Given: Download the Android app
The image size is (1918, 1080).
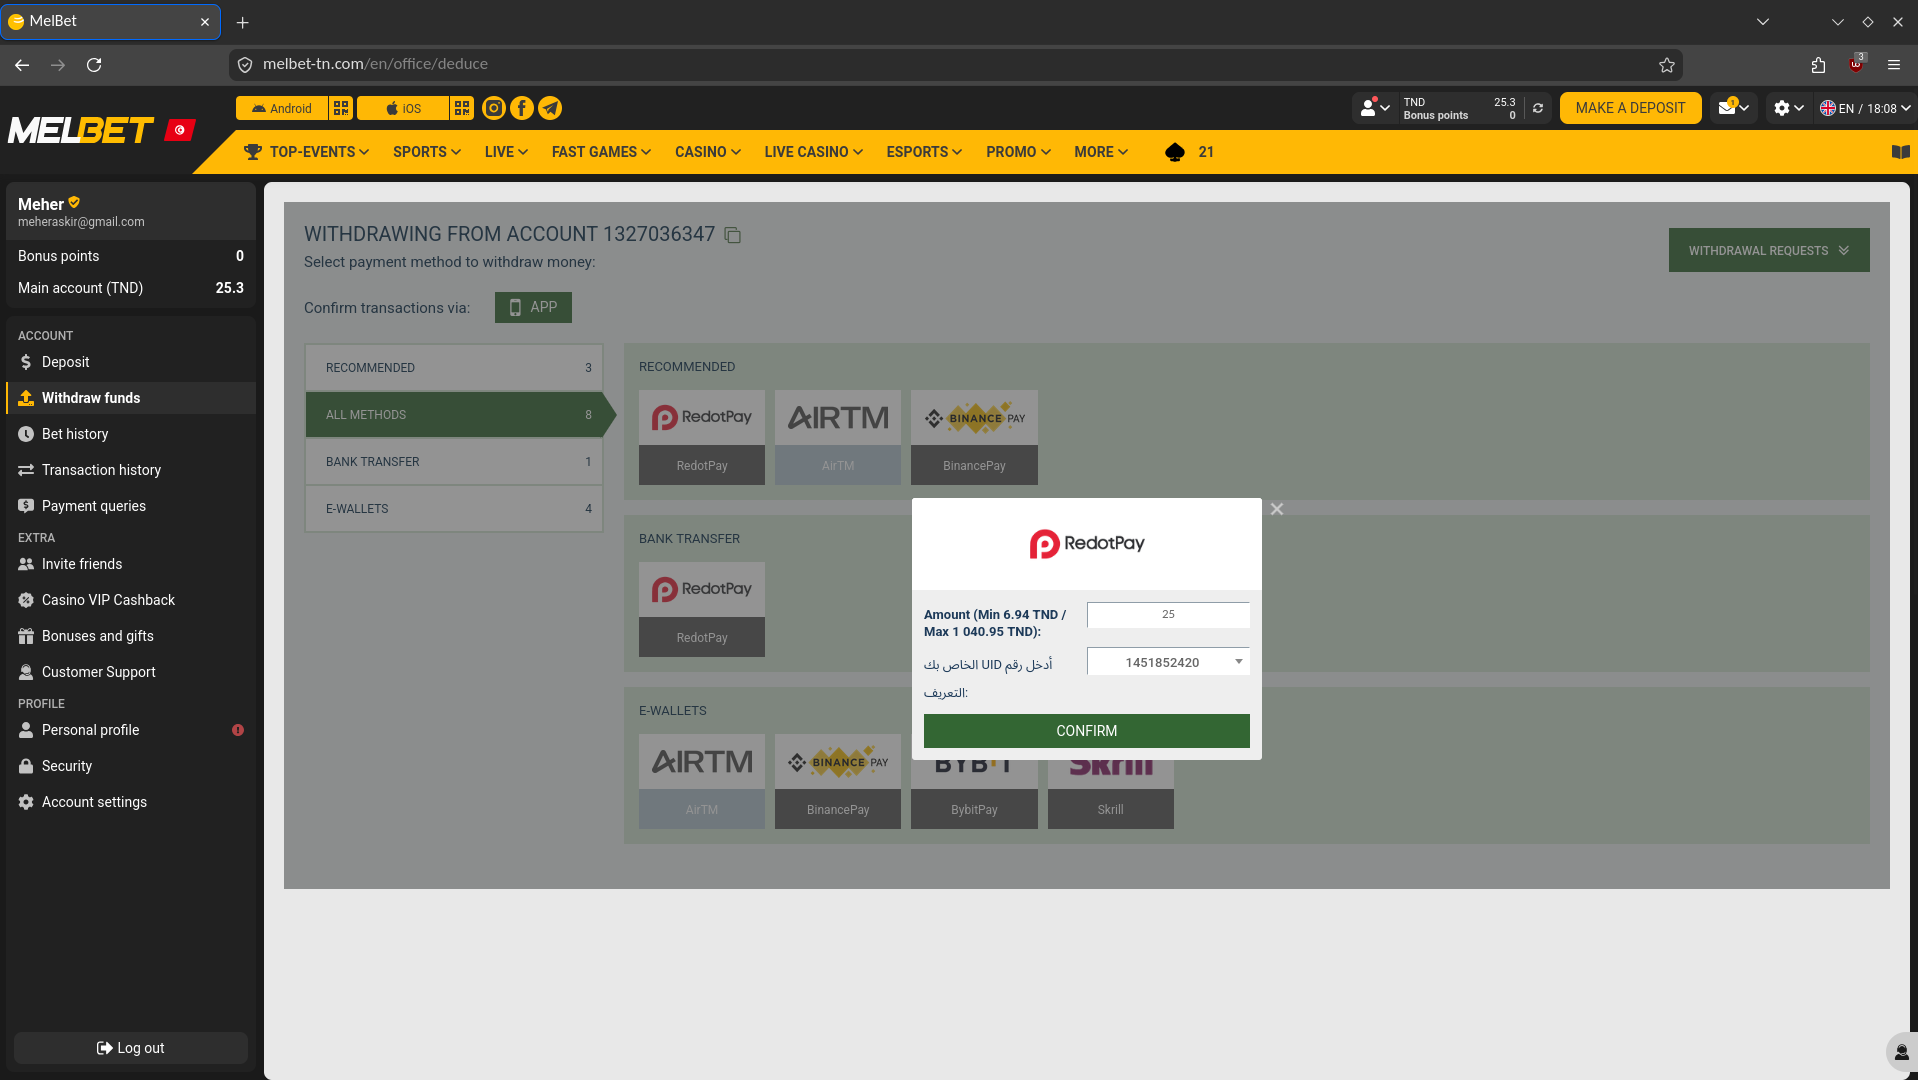Looking at the screenshot, I should coord(282,108).
